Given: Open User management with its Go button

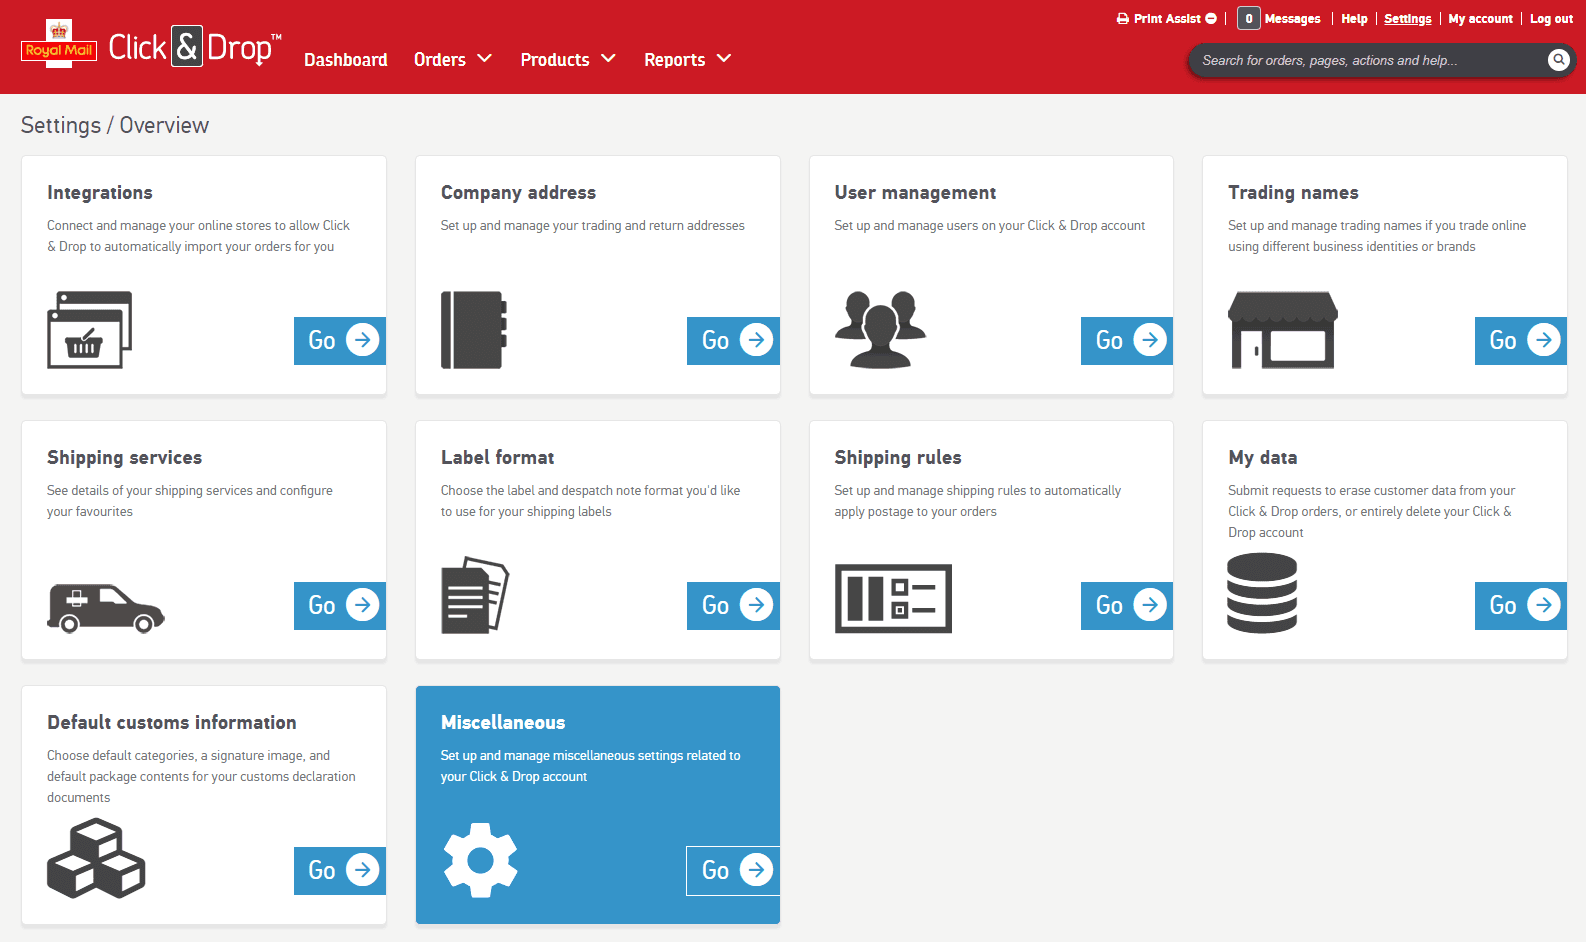Looking at the screenshot, I should [1127, 341].
